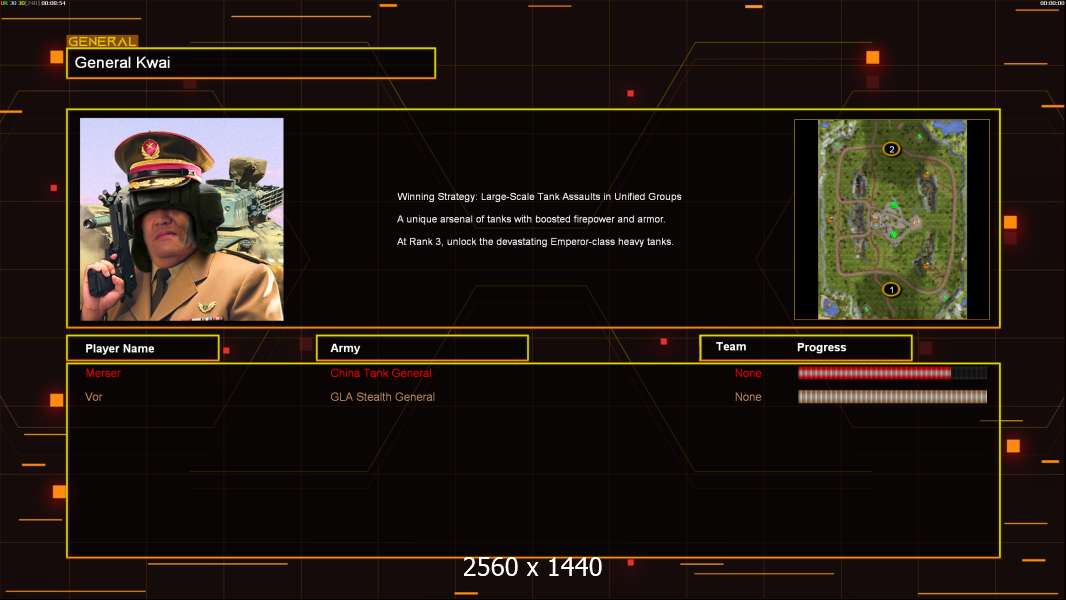Click start position marker 1 on minimap
This screenshot has height=600, width=1066.
(x=891, y=289)
